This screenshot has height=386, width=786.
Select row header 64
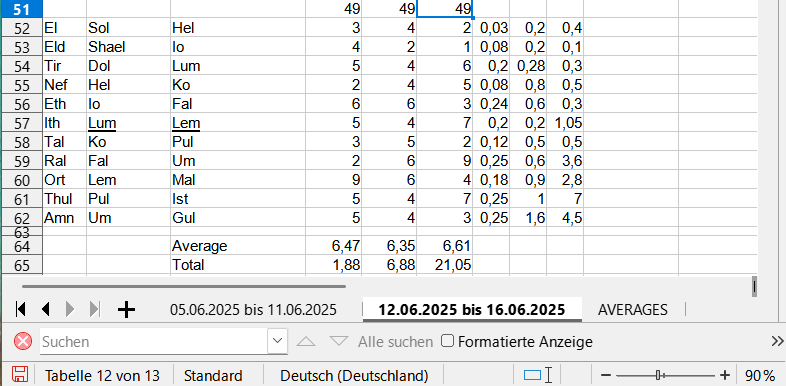(x=22, y=246)
